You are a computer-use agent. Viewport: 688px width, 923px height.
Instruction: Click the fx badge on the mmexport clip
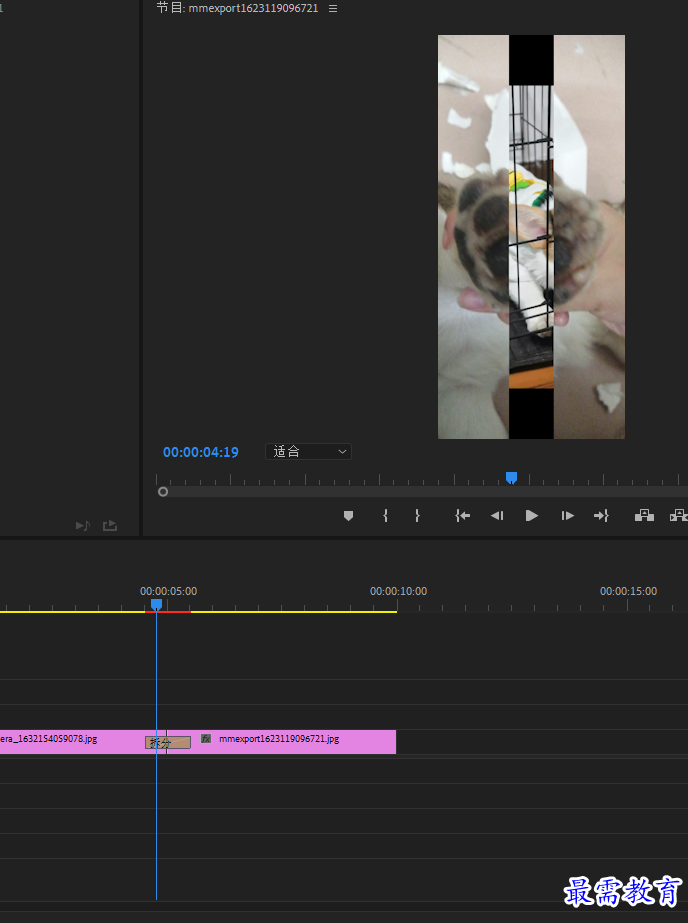click(206, 738)
